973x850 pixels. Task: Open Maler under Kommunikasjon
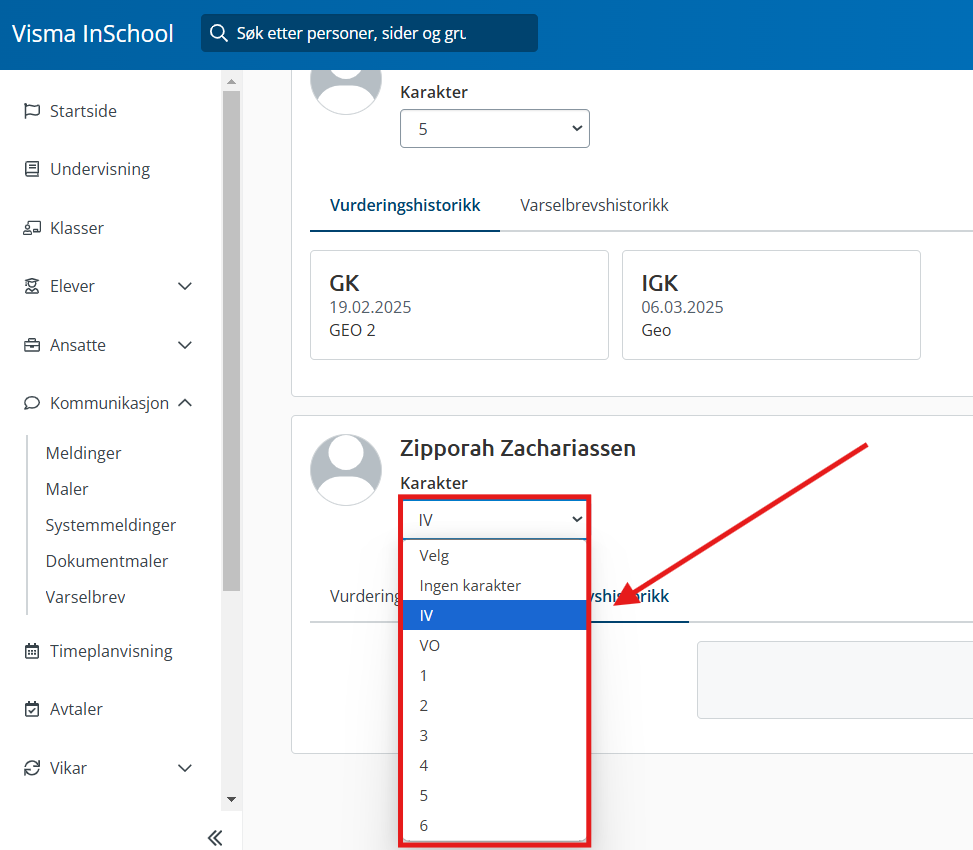[x=67, y=489]
